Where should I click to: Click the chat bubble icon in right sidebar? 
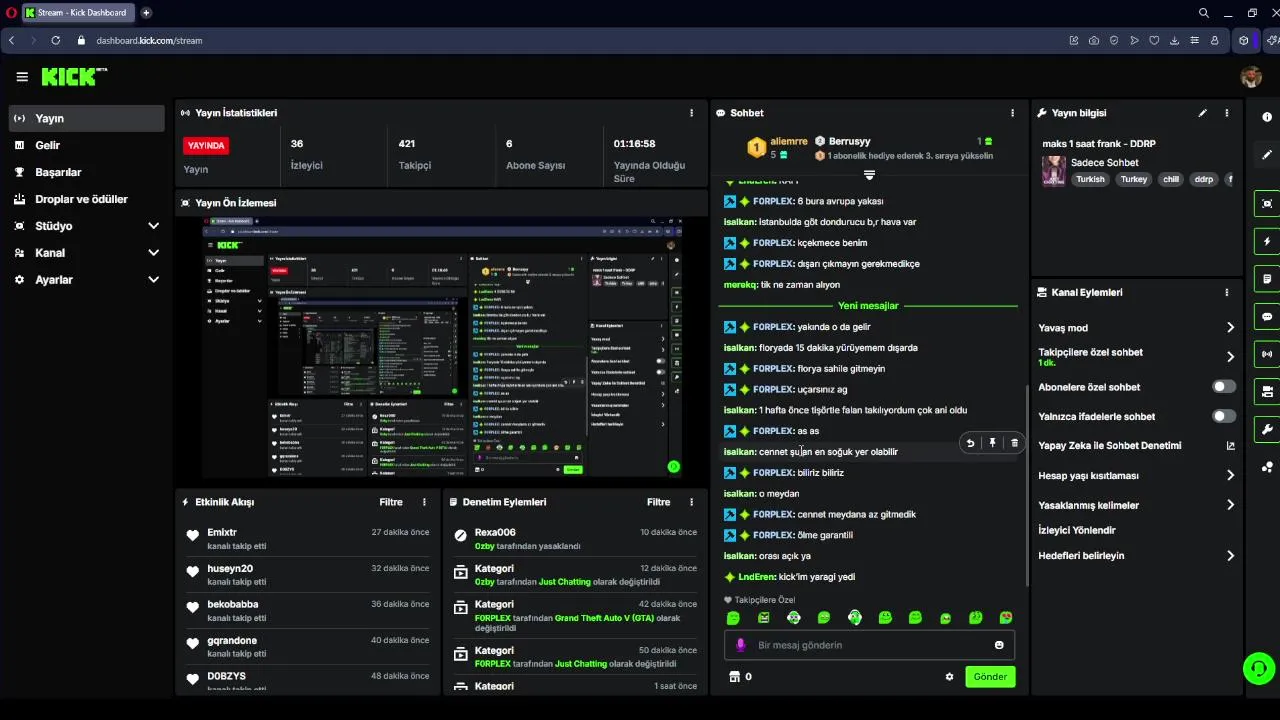(x=1267, y=317)
